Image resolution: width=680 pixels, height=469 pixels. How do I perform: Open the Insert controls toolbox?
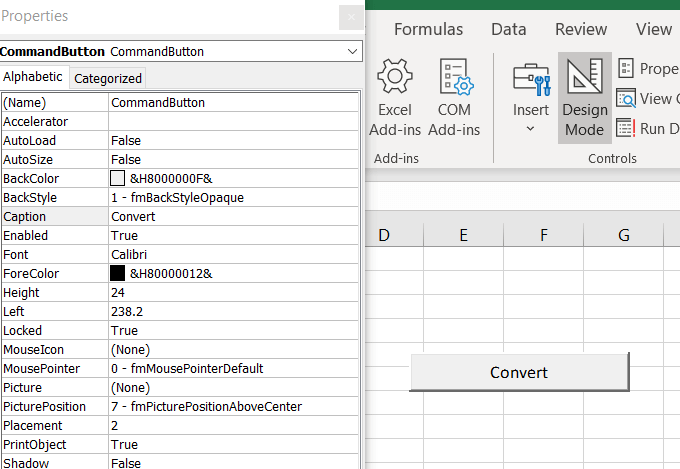[x=531, y=78]
